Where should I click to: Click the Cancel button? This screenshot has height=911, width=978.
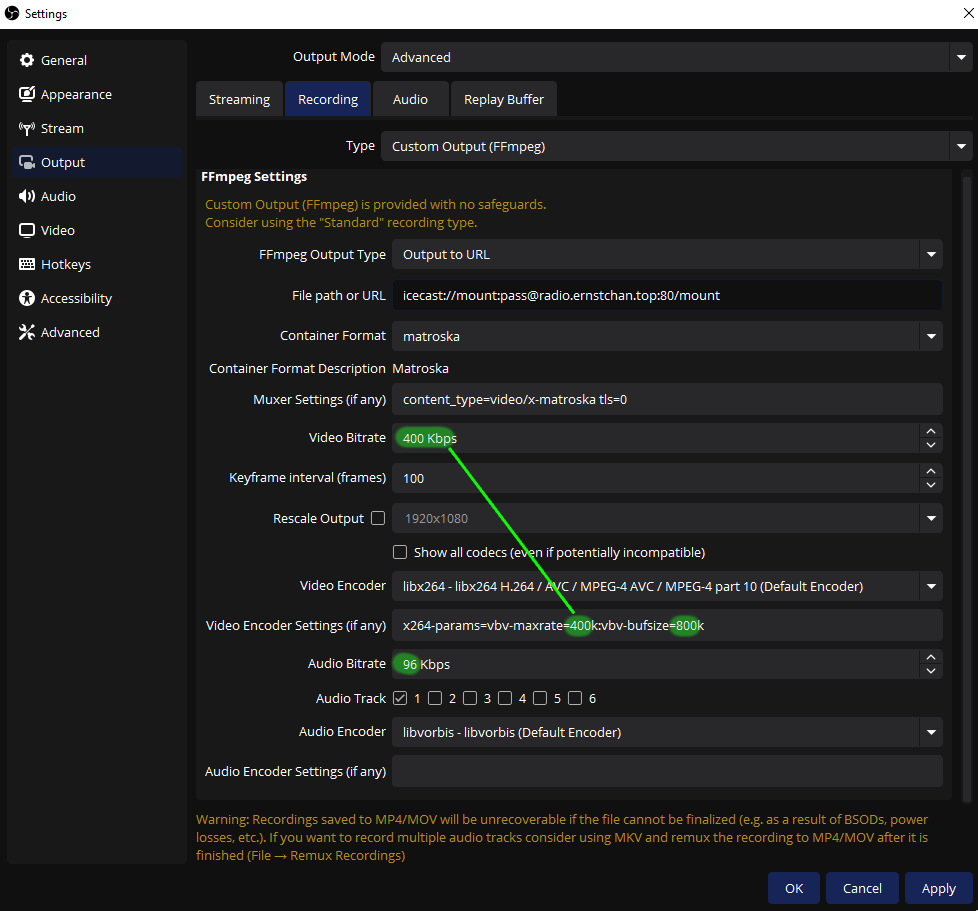click(862, 888)
